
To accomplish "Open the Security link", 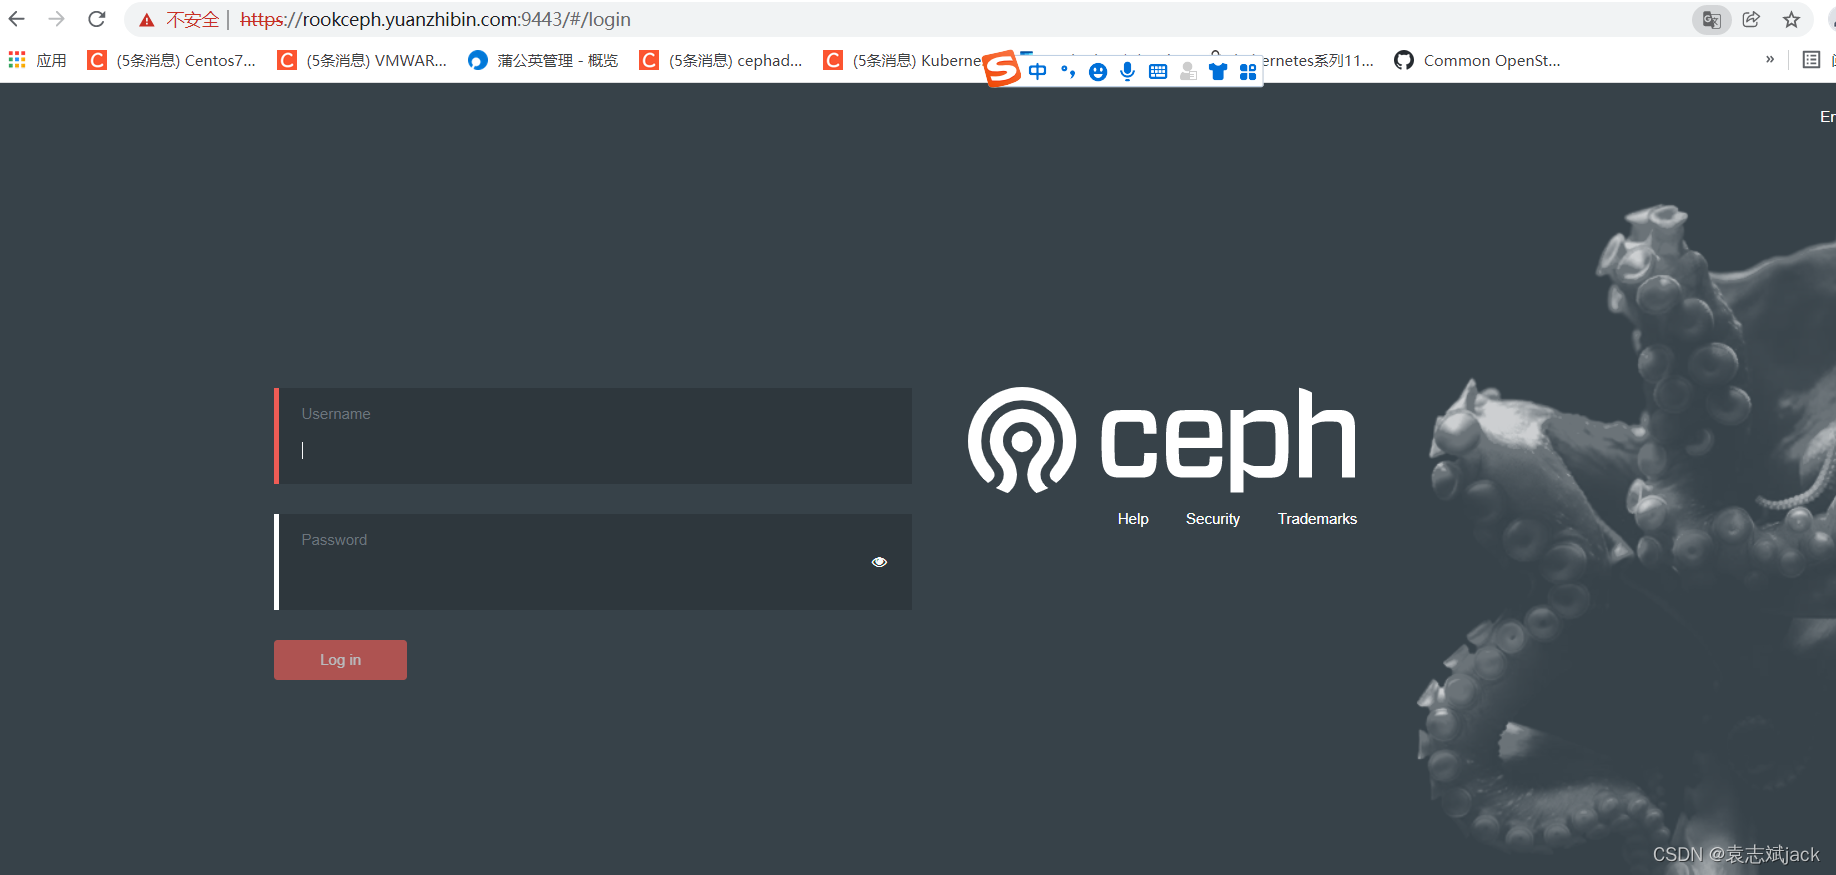I will (x=1213, y=519).
